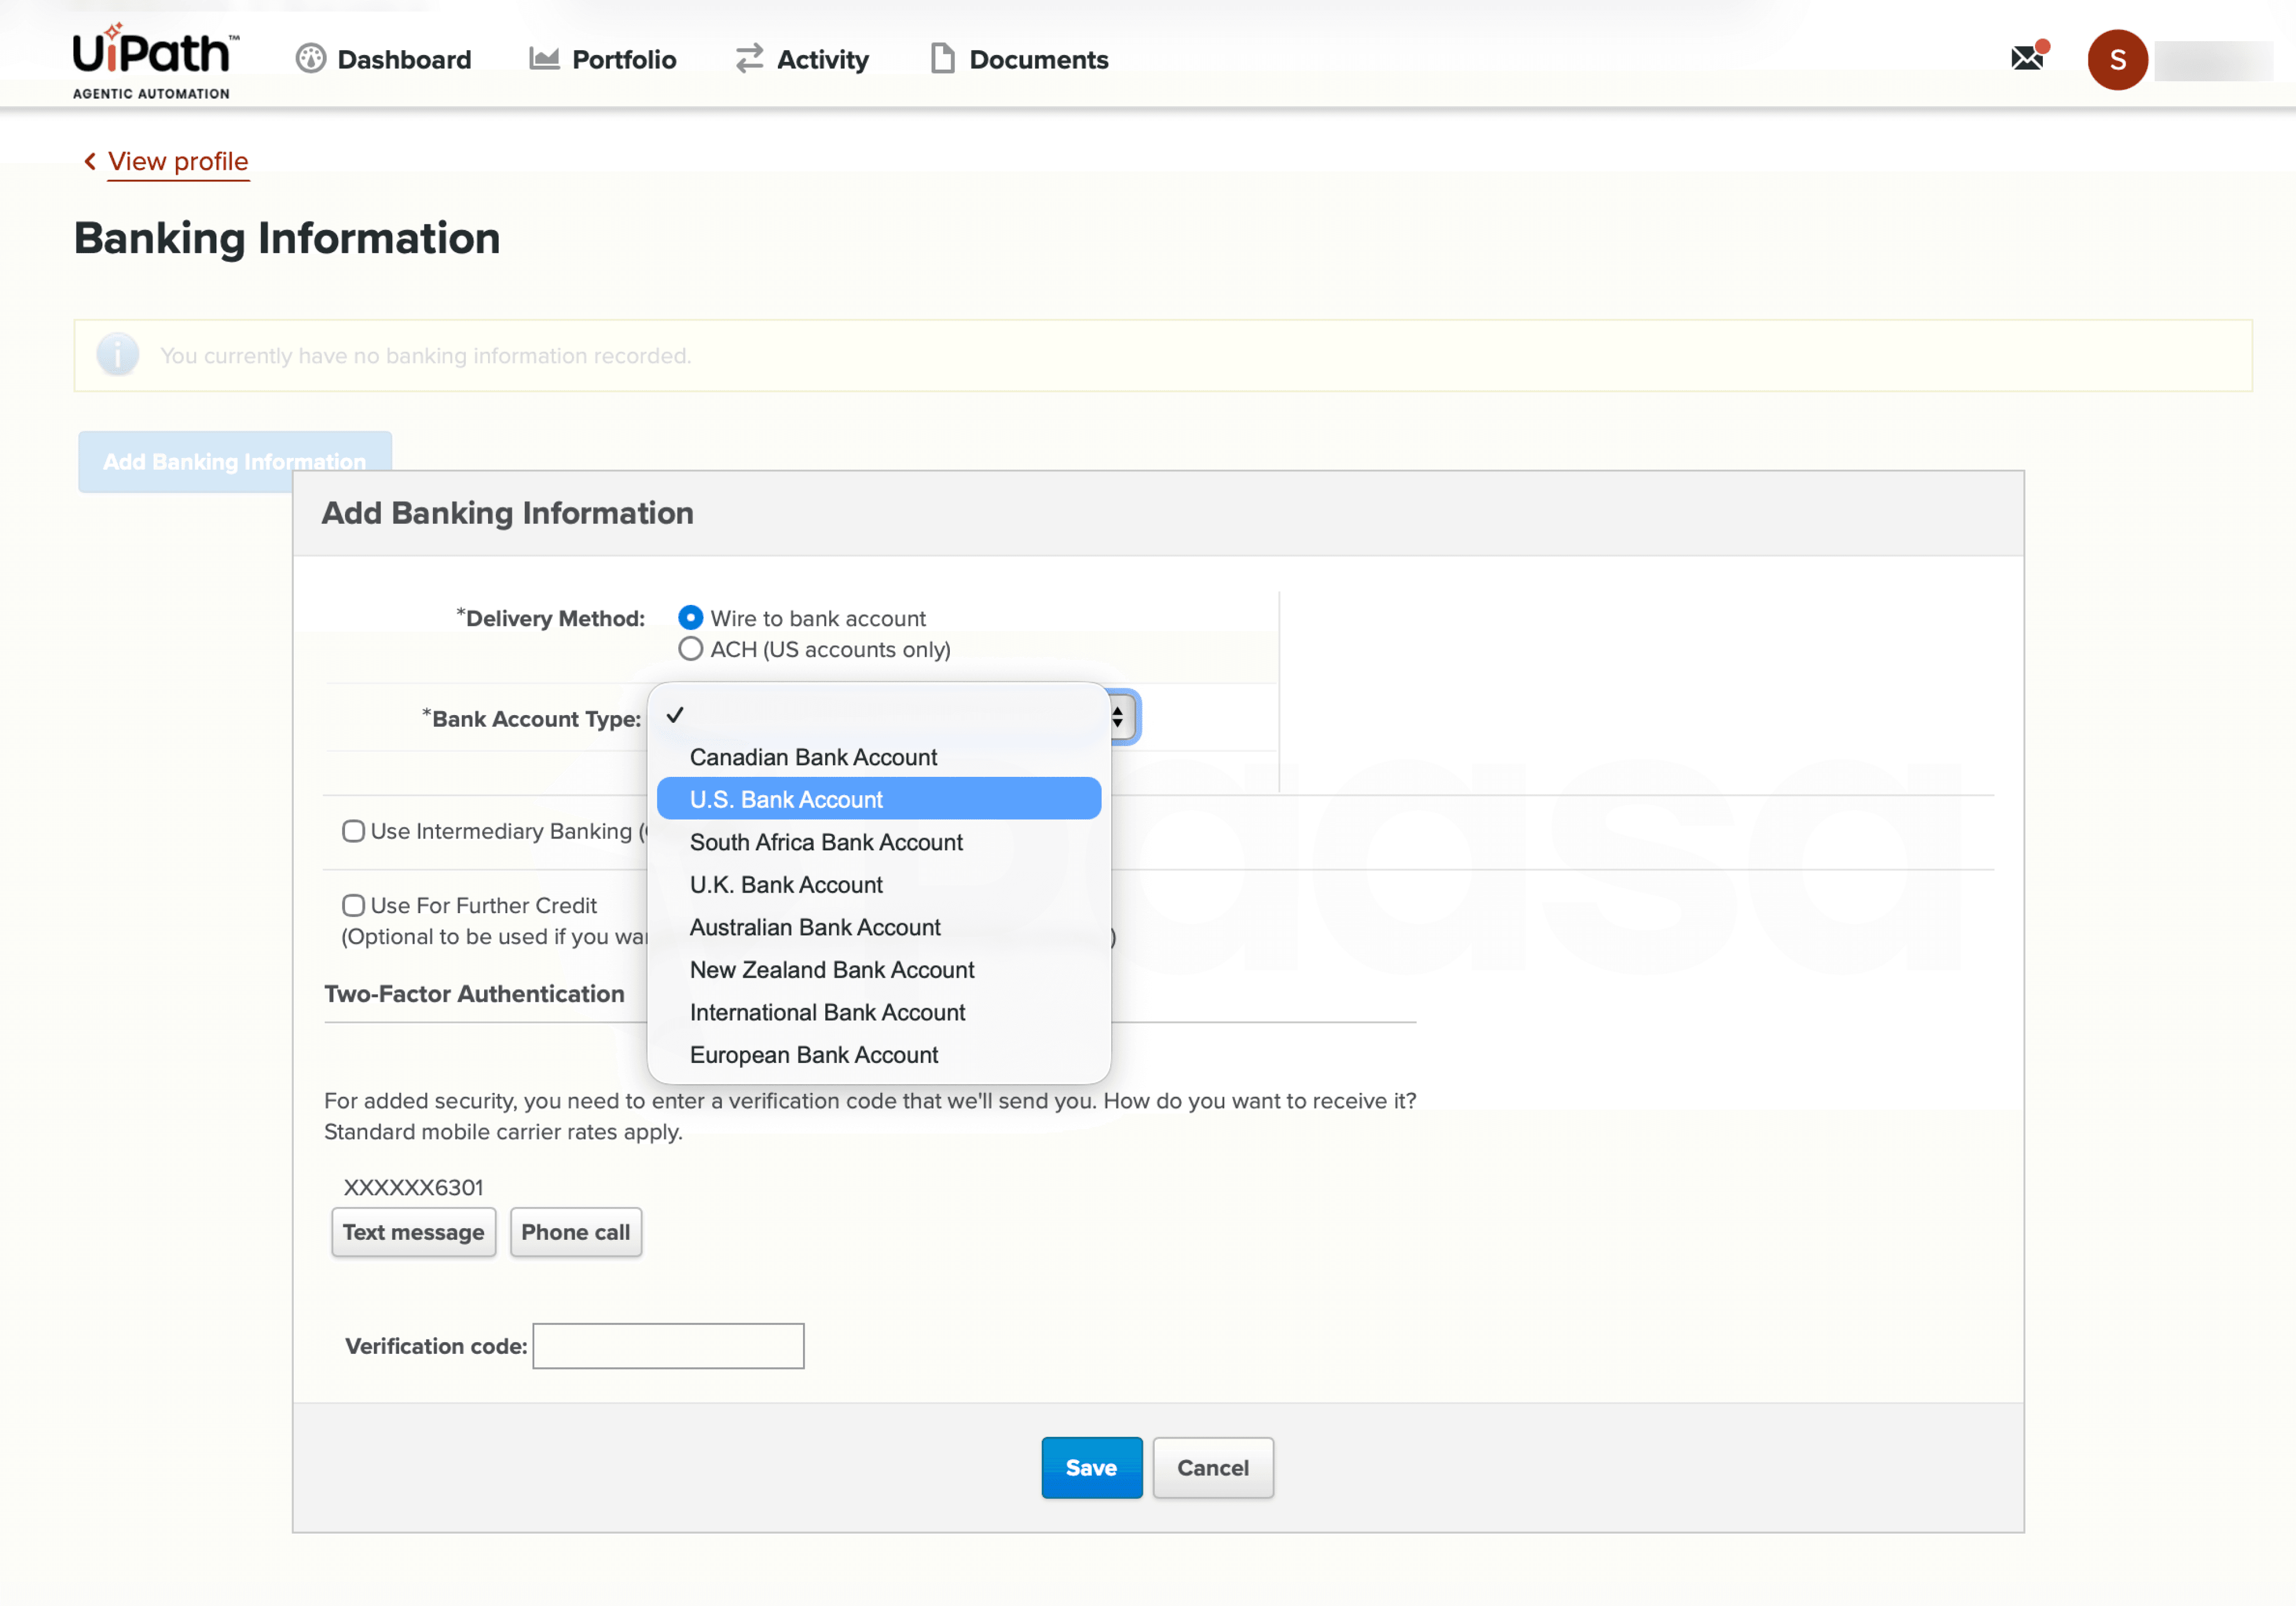Image resolution: width=2296 pixels, height=1606 pixels.
Task: Click the UiPath logo
Action: (x=153, y=60)
